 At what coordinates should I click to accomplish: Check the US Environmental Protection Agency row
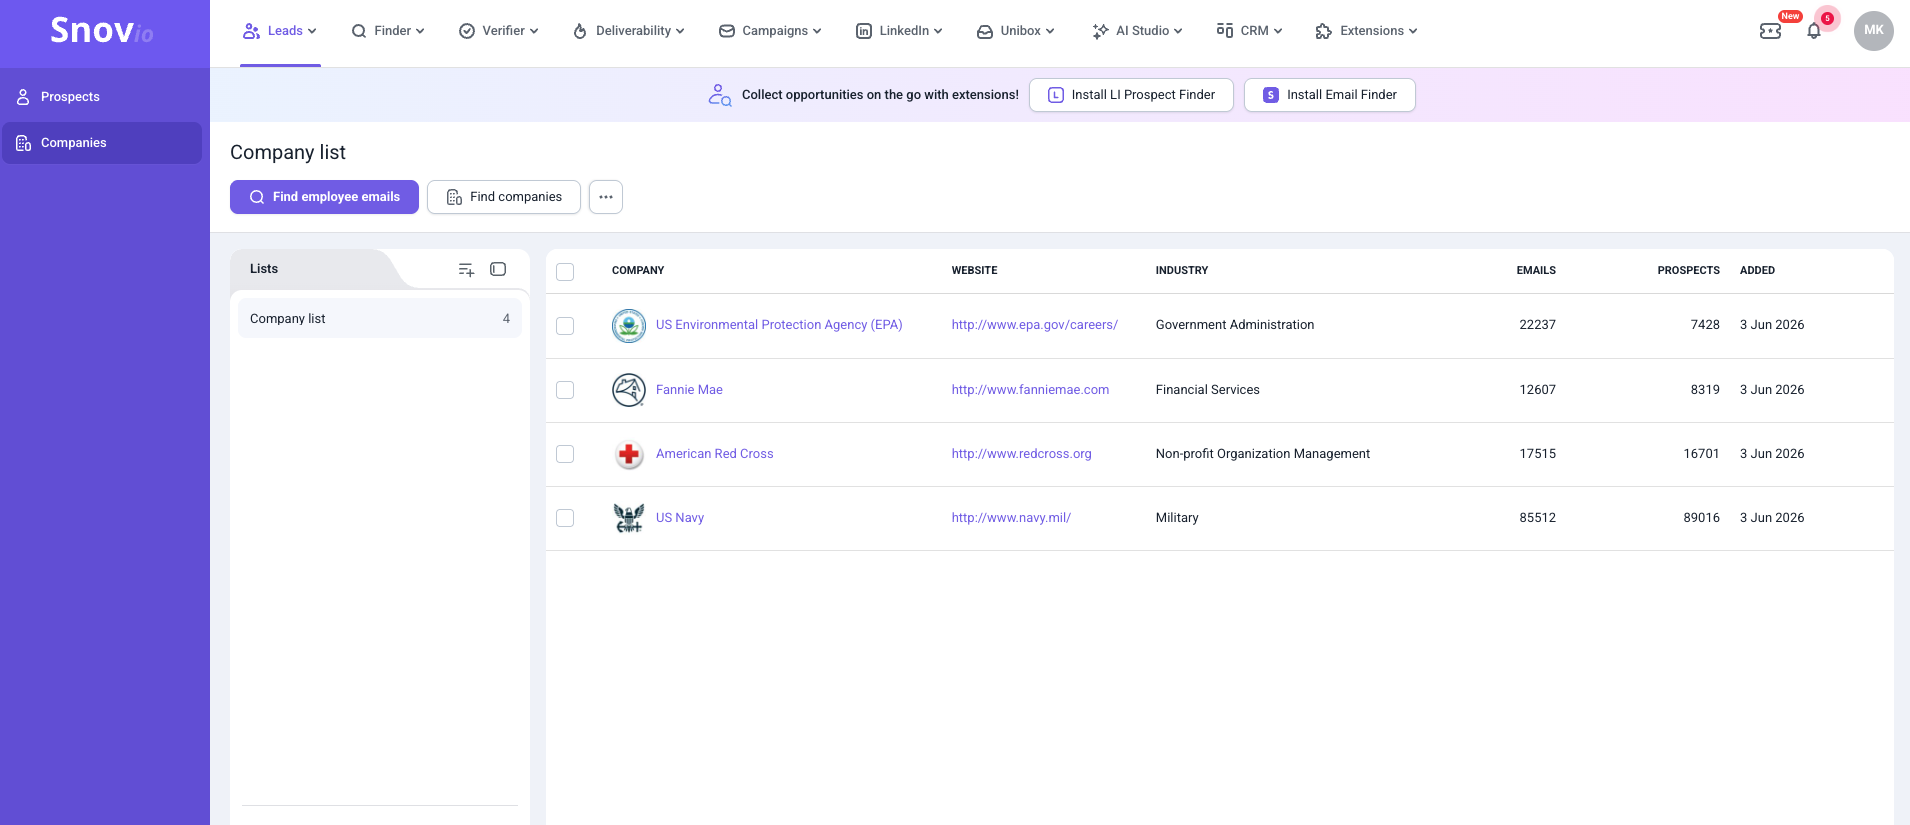coord(565,326)
